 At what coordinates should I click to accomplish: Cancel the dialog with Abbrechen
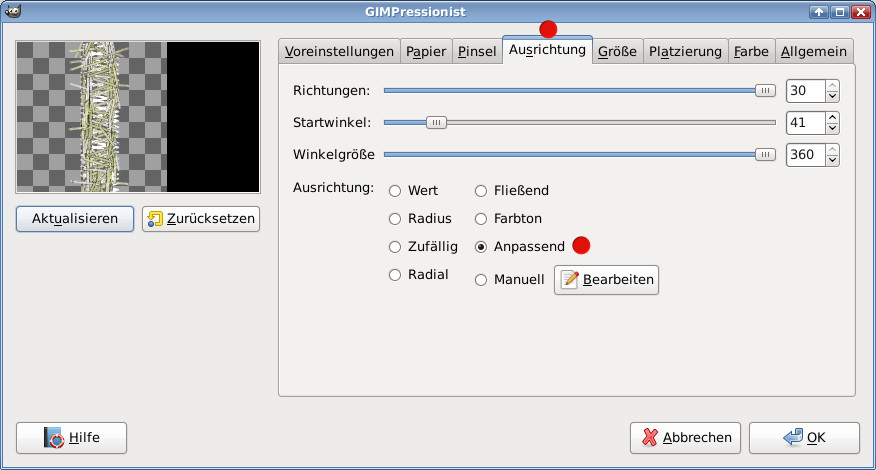tap(685, 438)
